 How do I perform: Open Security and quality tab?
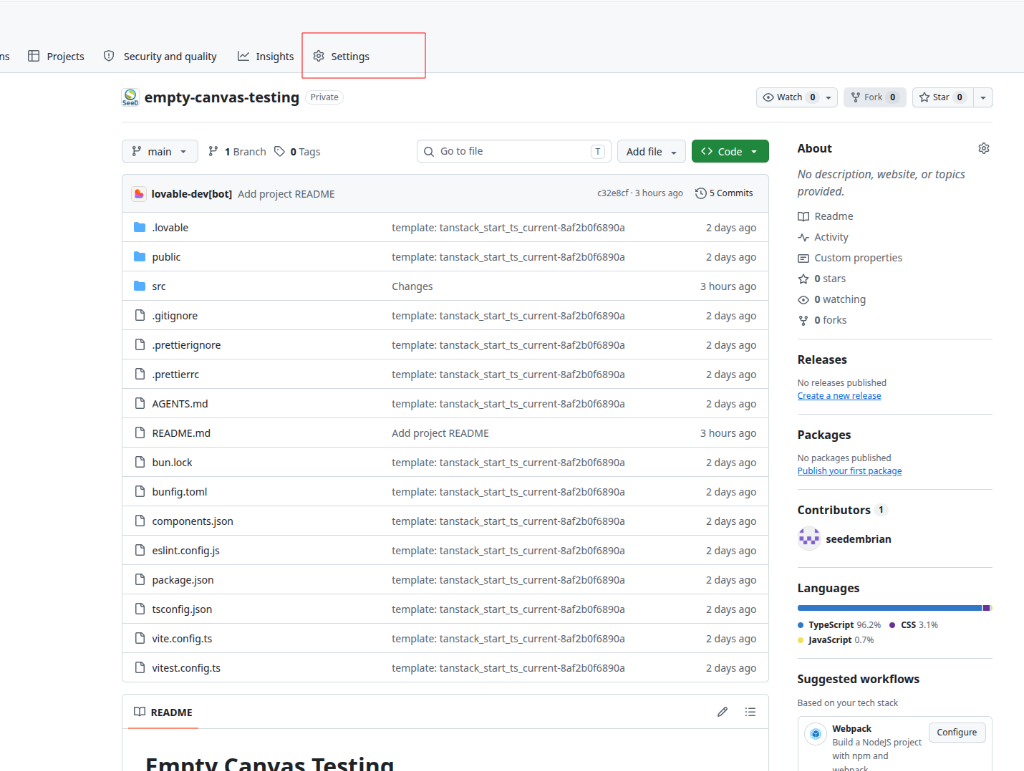(x=160, y=56)
